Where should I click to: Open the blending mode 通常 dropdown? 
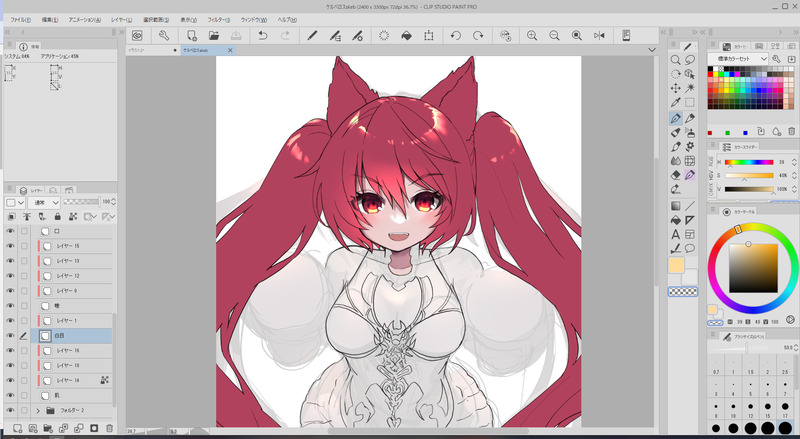pyautogui.click(x=44, y=203)
